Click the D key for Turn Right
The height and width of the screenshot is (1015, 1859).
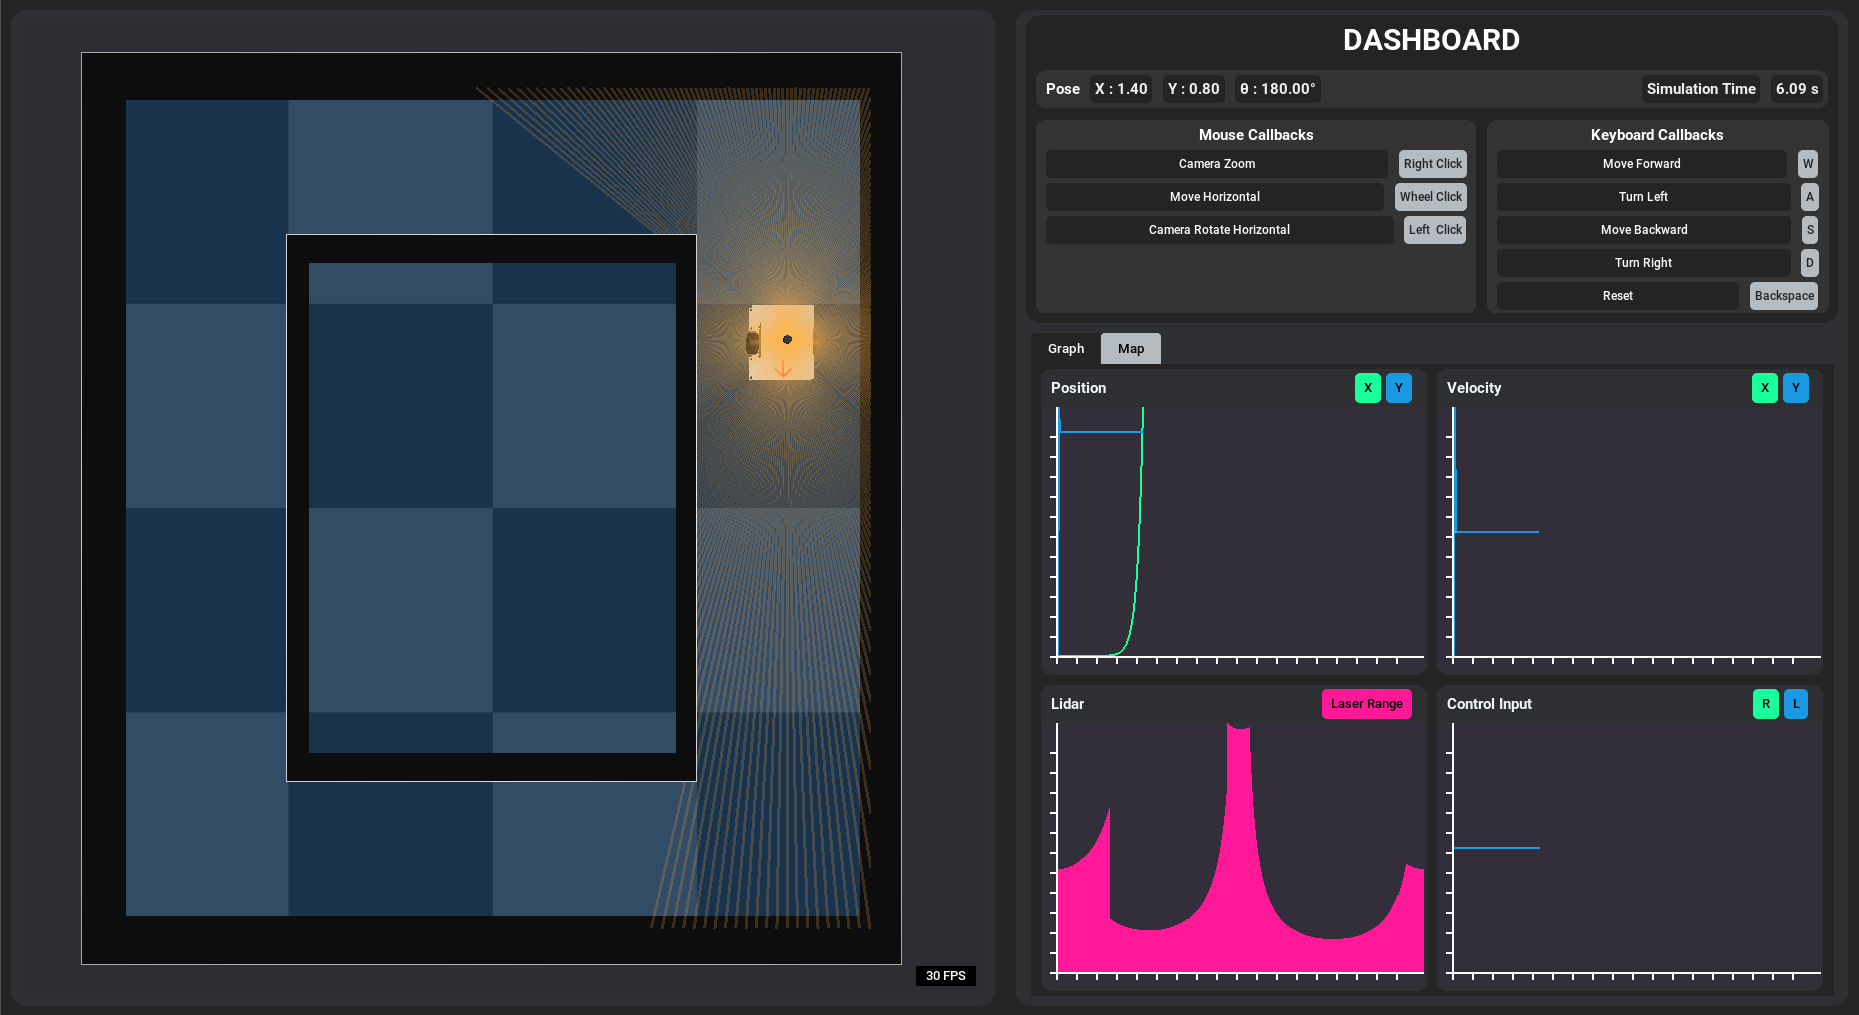coord(1809,263)
